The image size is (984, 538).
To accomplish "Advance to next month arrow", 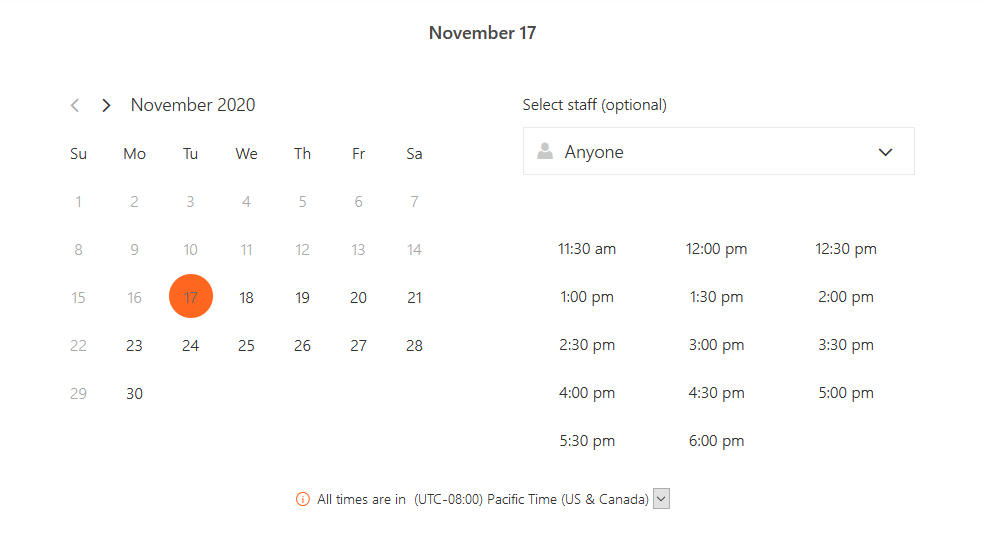I will point(106,105).
